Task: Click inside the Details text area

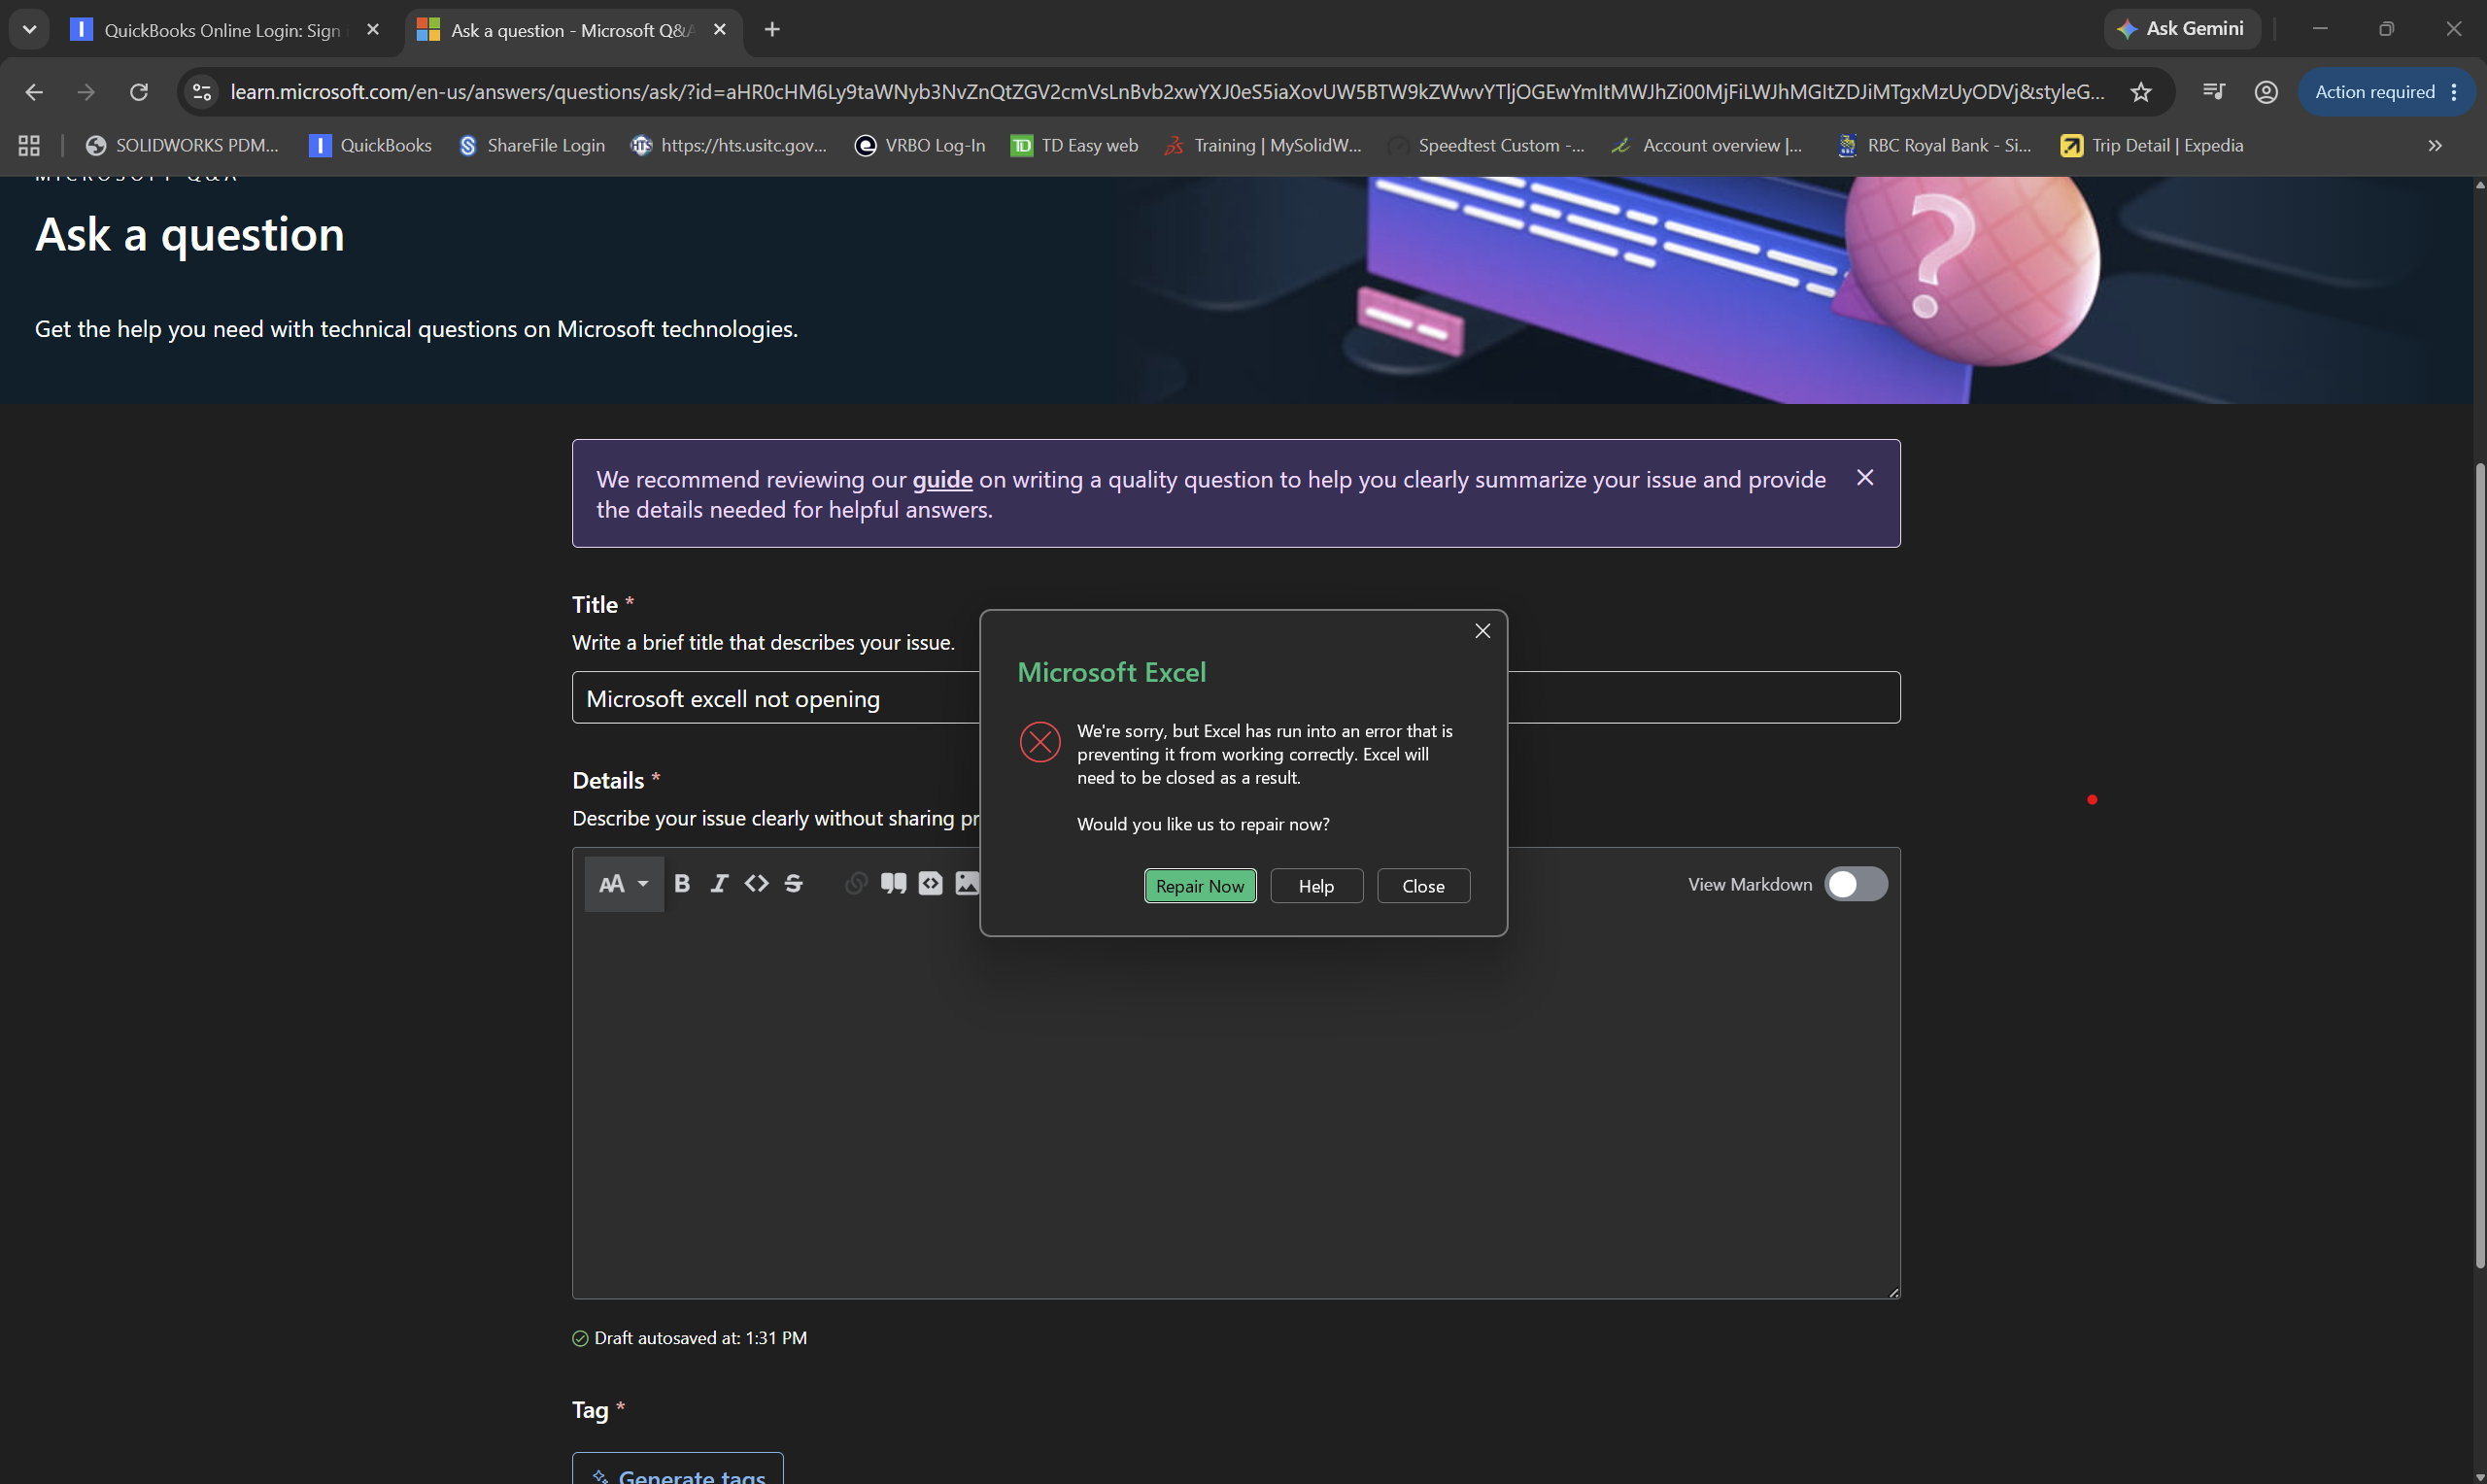Action: [x=1236, y=1105]
